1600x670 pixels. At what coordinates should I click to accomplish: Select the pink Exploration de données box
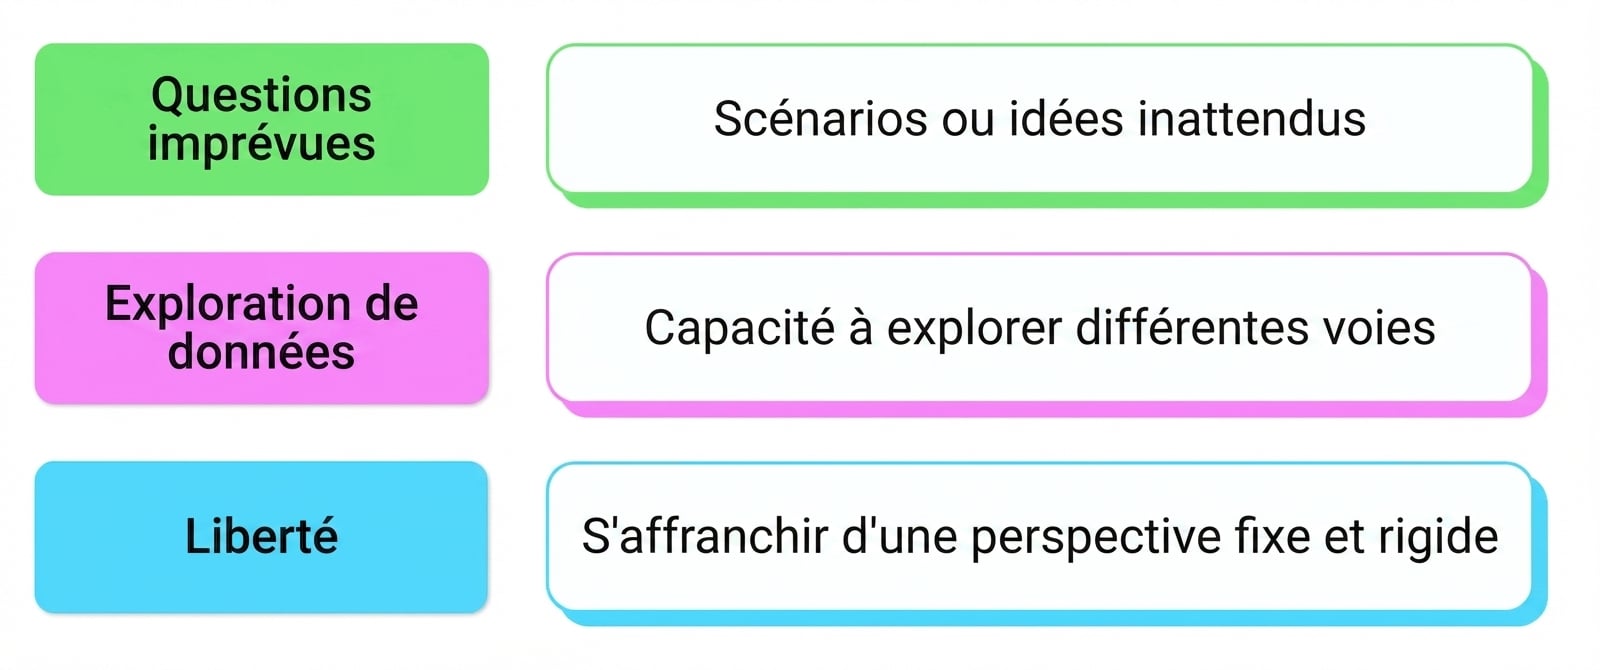(262, 328)
